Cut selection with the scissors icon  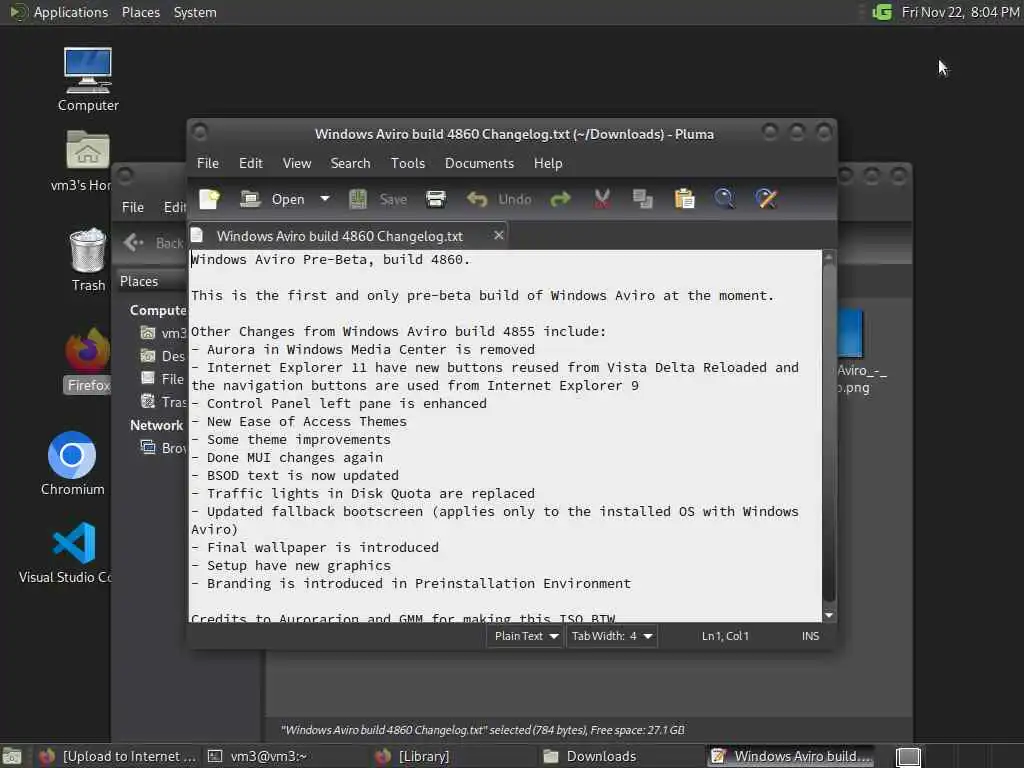pyautogui.click(x=602, y=199)
